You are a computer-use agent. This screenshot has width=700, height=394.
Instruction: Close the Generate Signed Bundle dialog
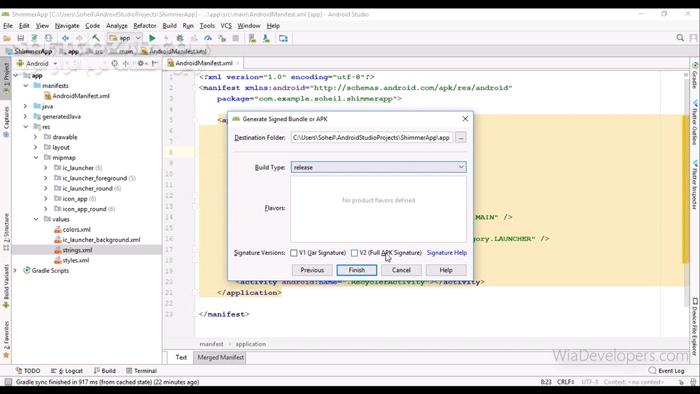click(x=465, y=119)
